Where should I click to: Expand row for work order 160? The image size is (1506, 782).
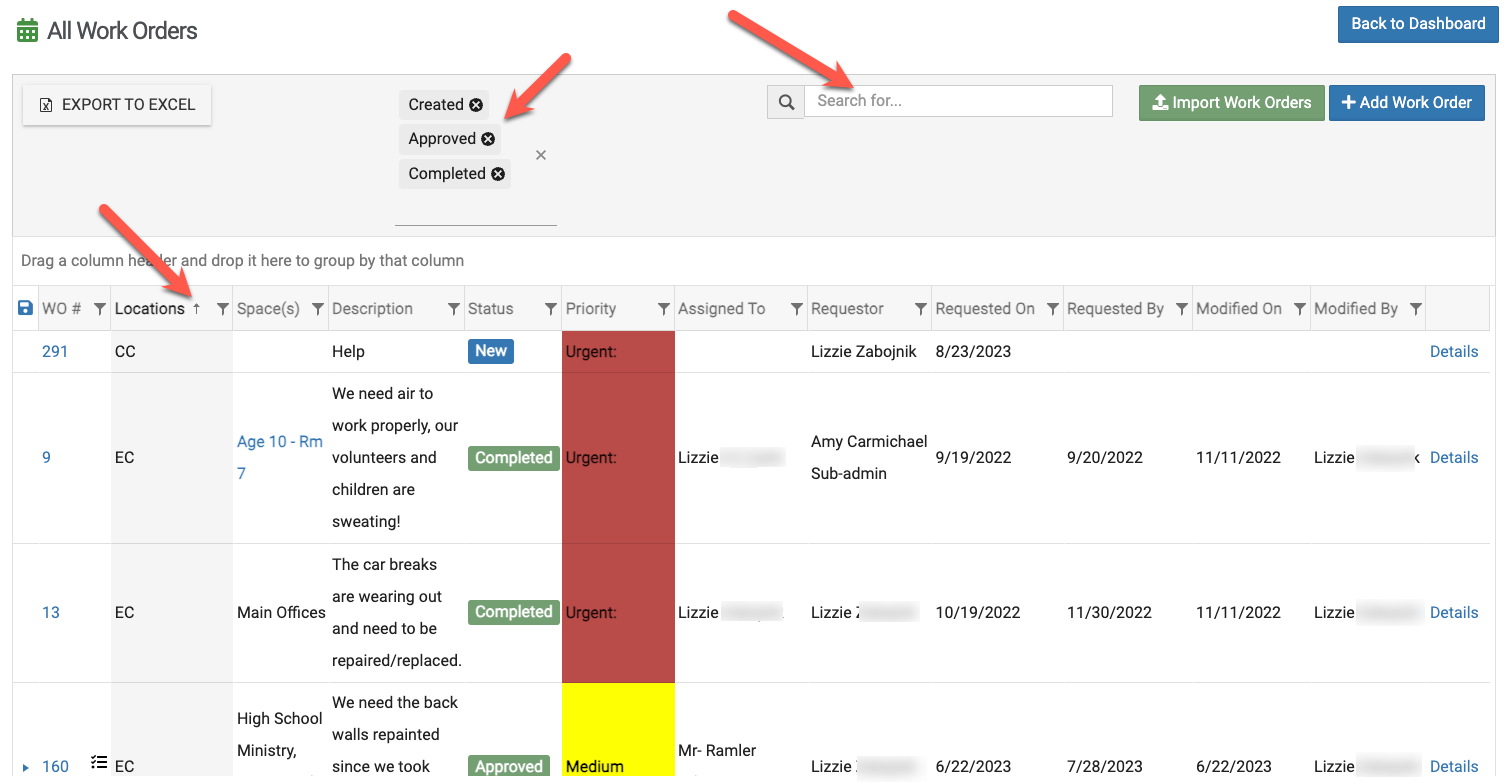[26, 768]
